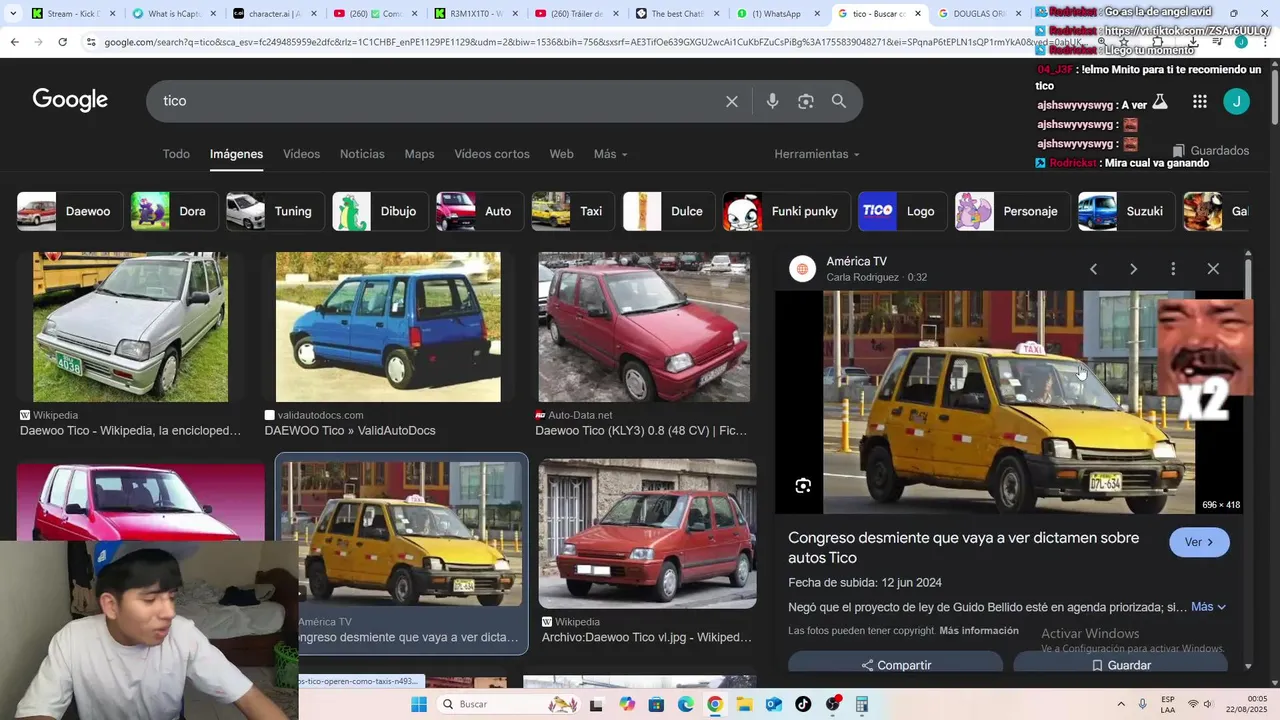This screenshot has height=720, width=1280.
Task: Switch to Web results tab
Action: (x=562, y=154)
